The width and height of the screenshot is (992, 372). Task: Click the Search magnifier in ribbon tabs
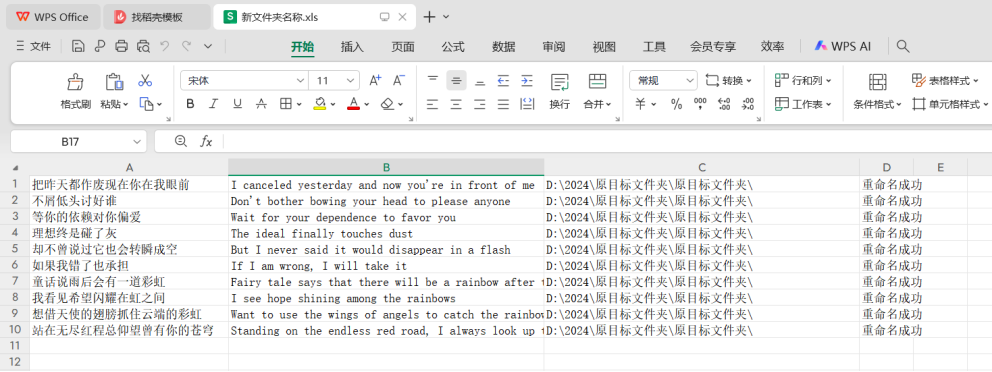903,46
